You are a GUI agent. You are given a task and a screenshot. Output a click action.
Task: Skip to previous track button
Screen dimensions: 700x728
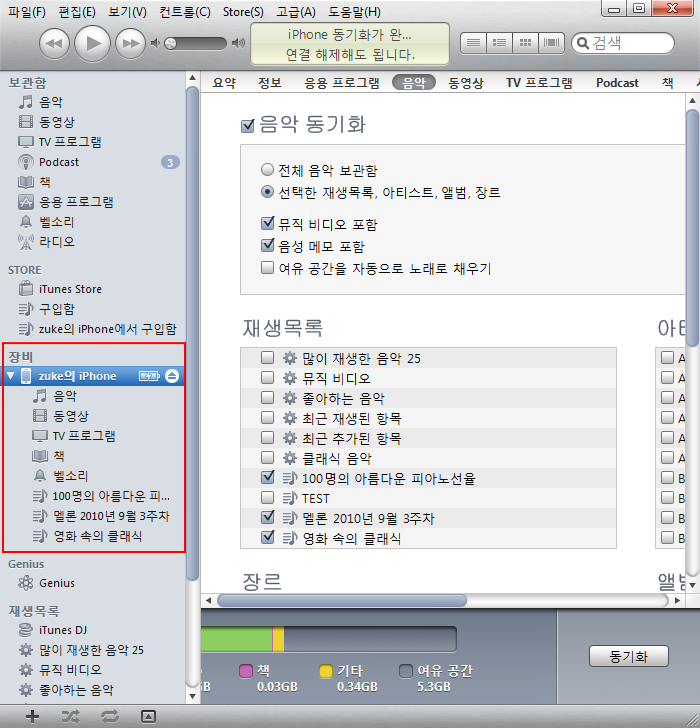(54, 44)
